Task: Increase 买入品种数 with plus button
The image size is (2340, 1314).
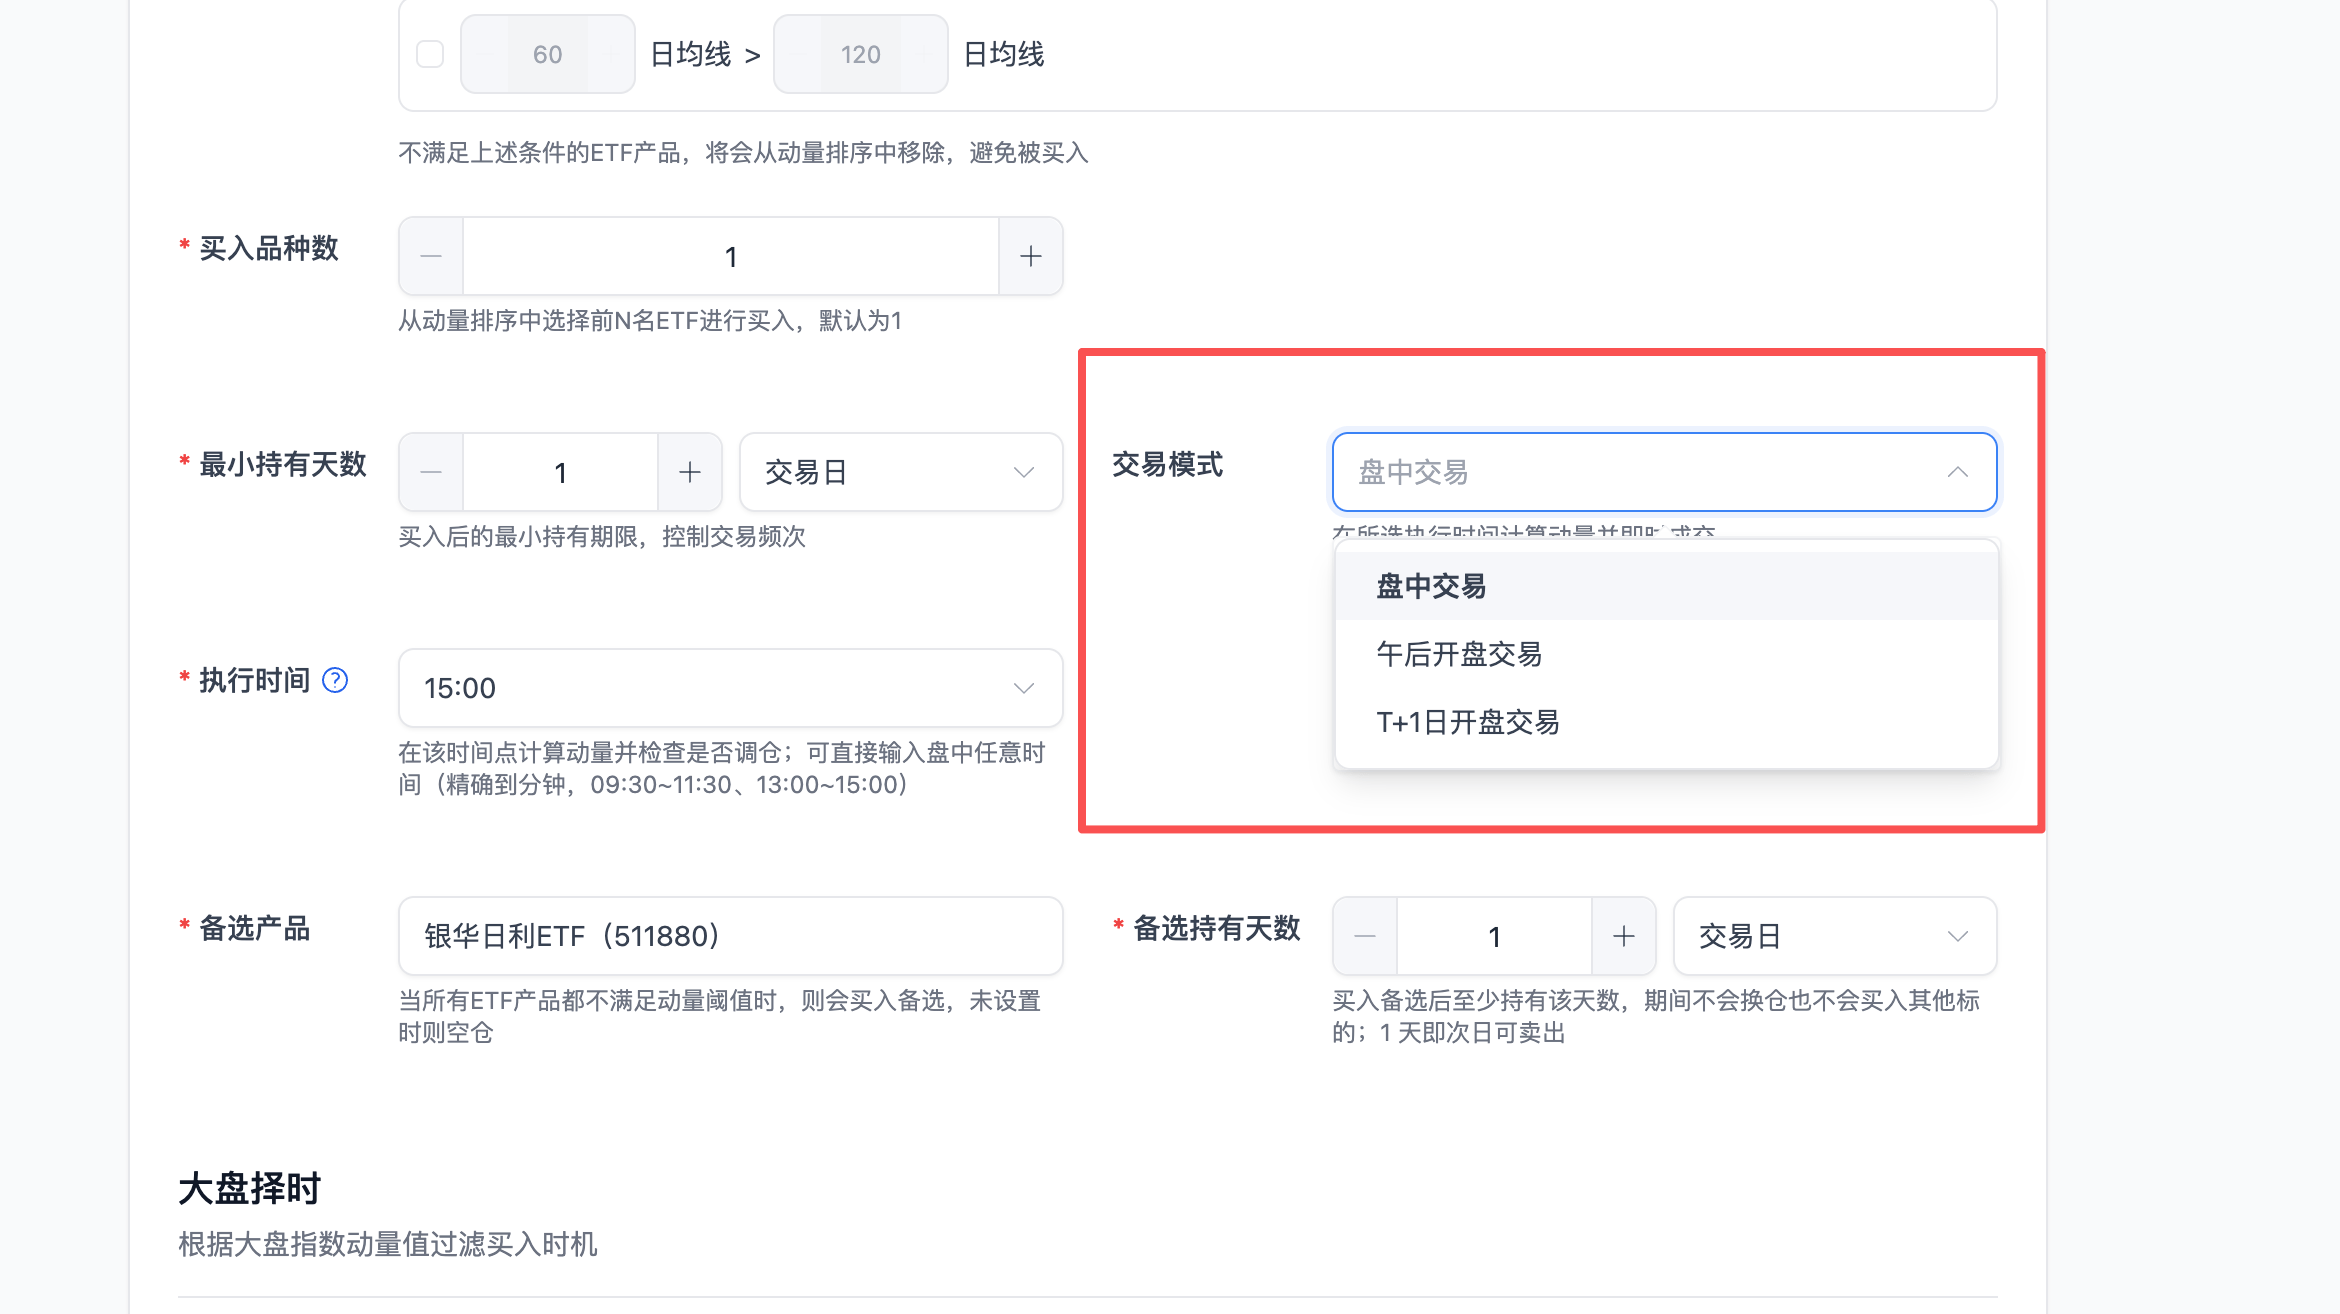Action: pyautogui.click(x=1030, y=256)
